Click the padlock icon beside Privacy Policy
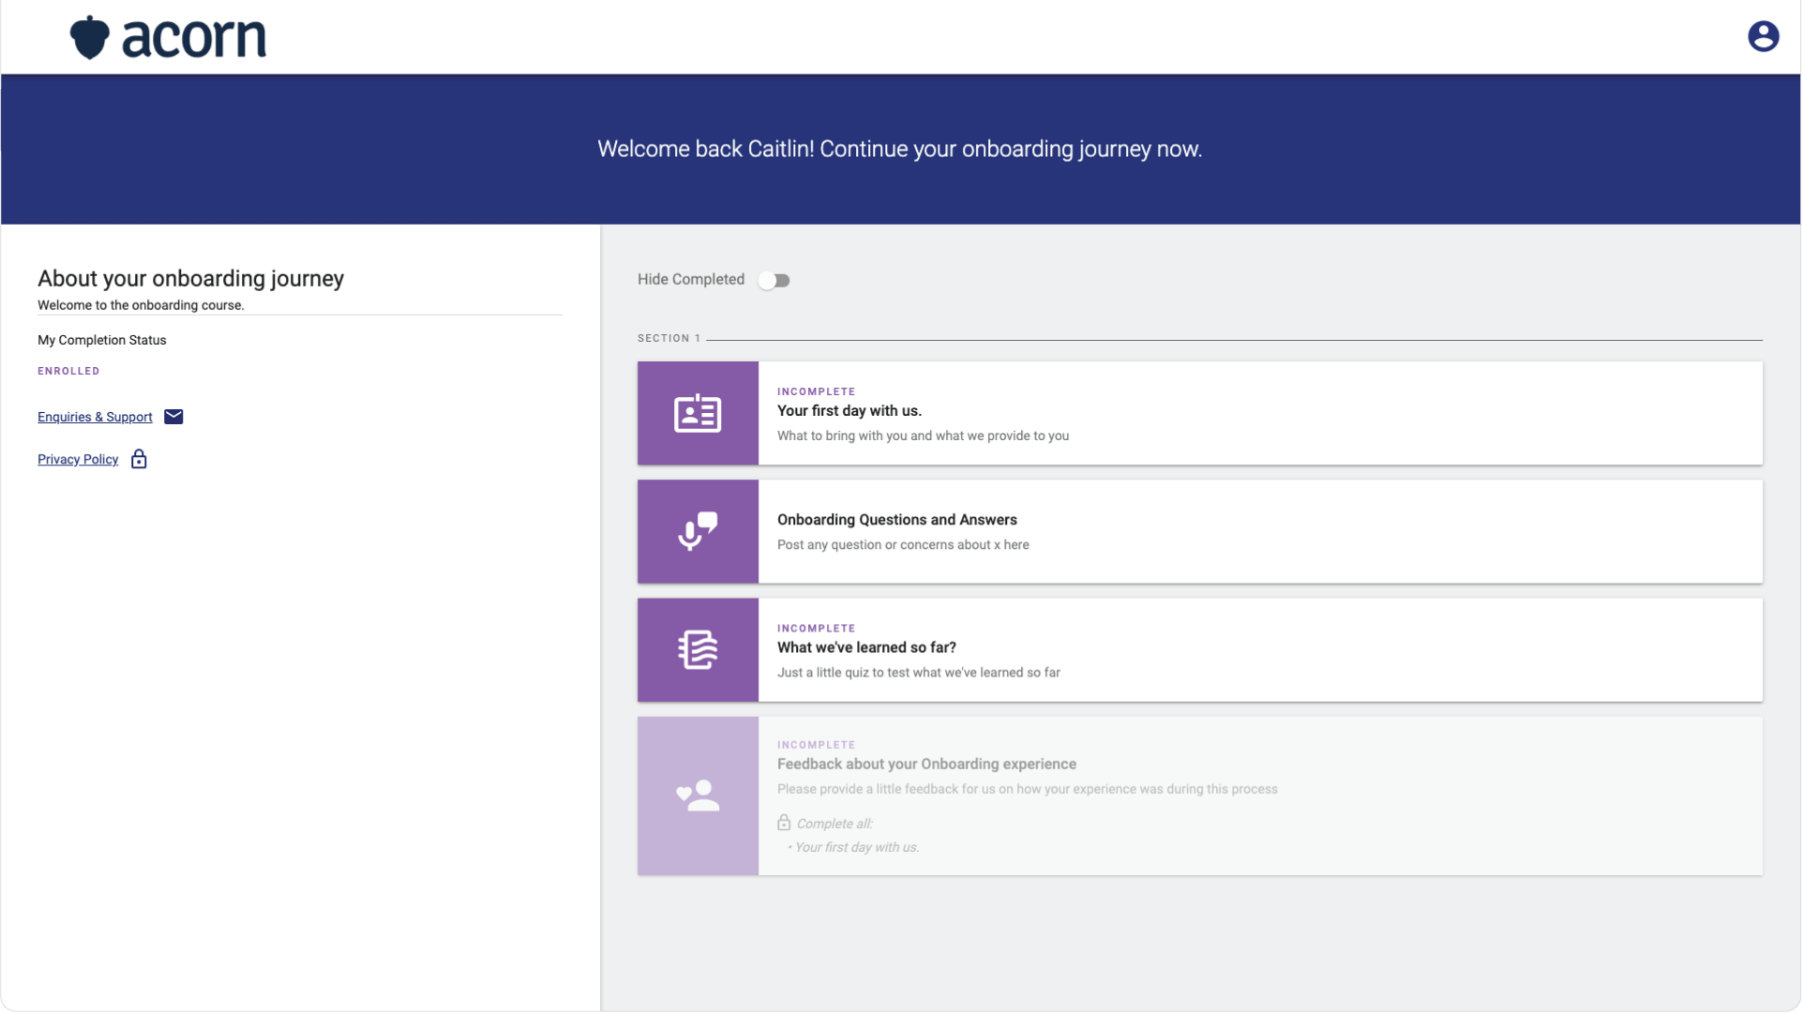This screenshot has height=1013, width=1802. coord(139,459)
